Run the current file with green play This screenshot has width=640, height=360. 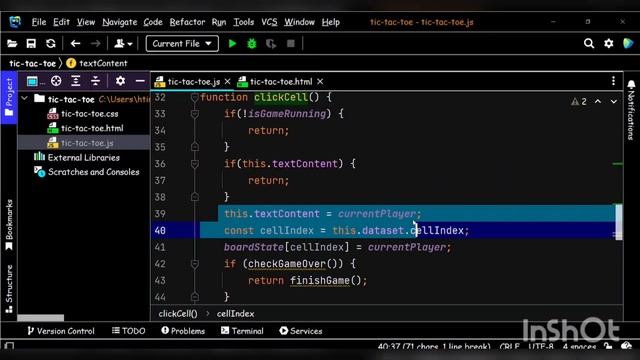coord(232,44)
